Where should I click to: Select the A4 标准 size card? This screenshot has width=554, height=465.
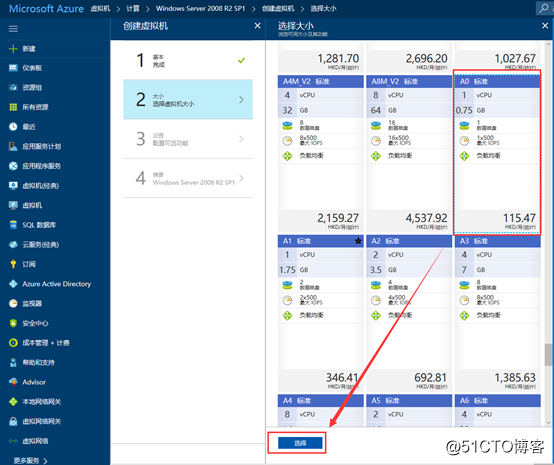tap(320, 410)
